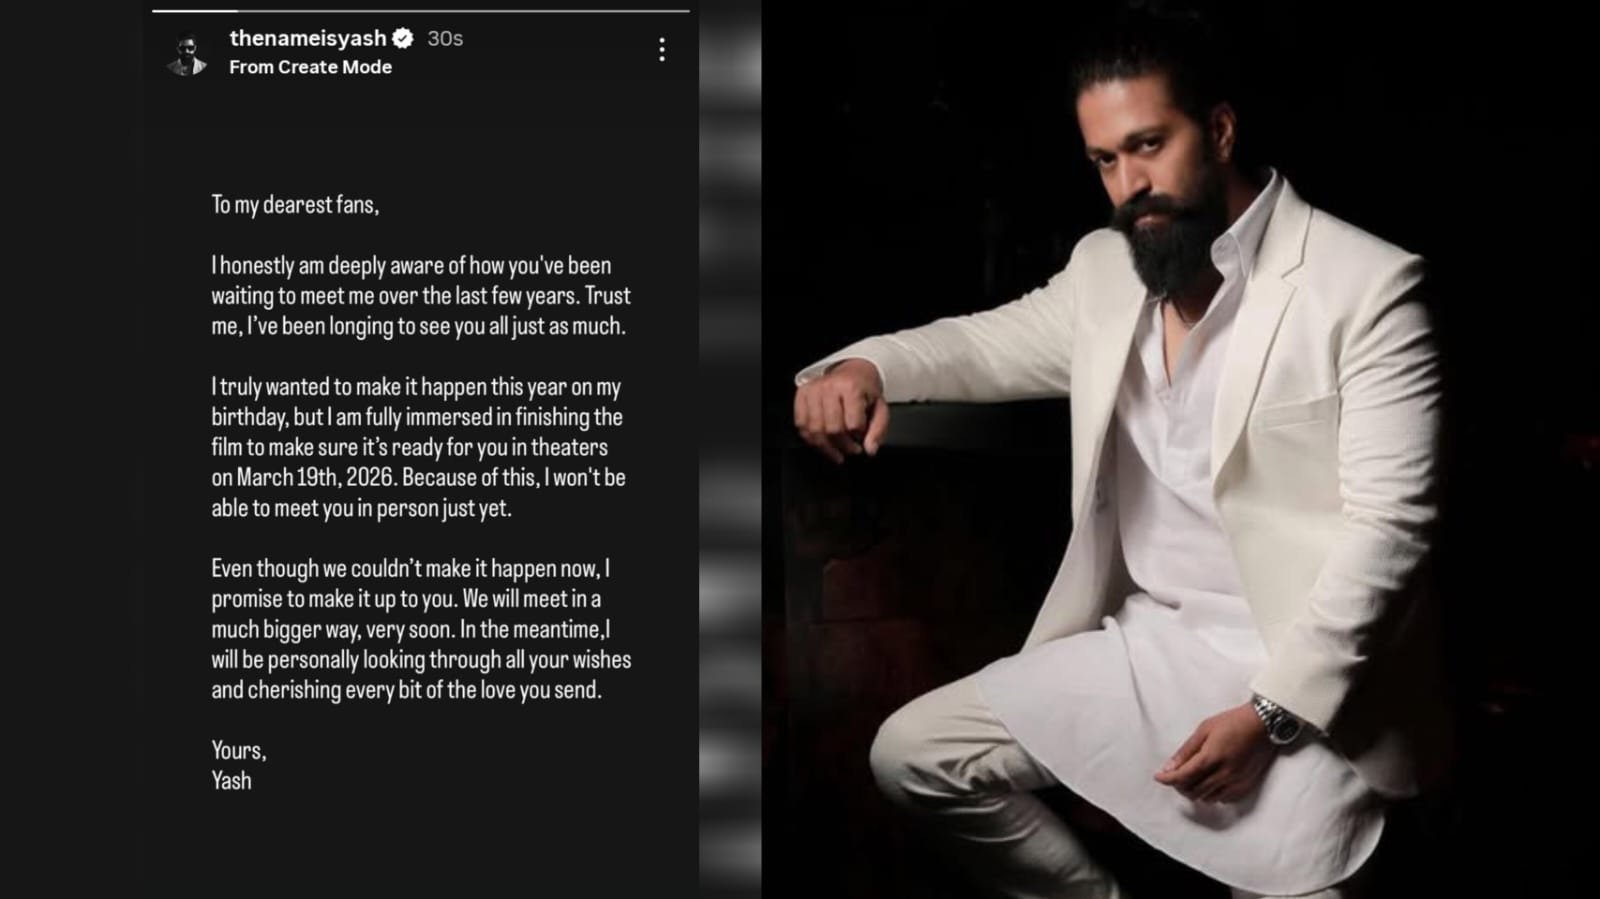Screen dimensions: 1600x899
Task: Click the From Create Mode label
Action: [310, 67]
